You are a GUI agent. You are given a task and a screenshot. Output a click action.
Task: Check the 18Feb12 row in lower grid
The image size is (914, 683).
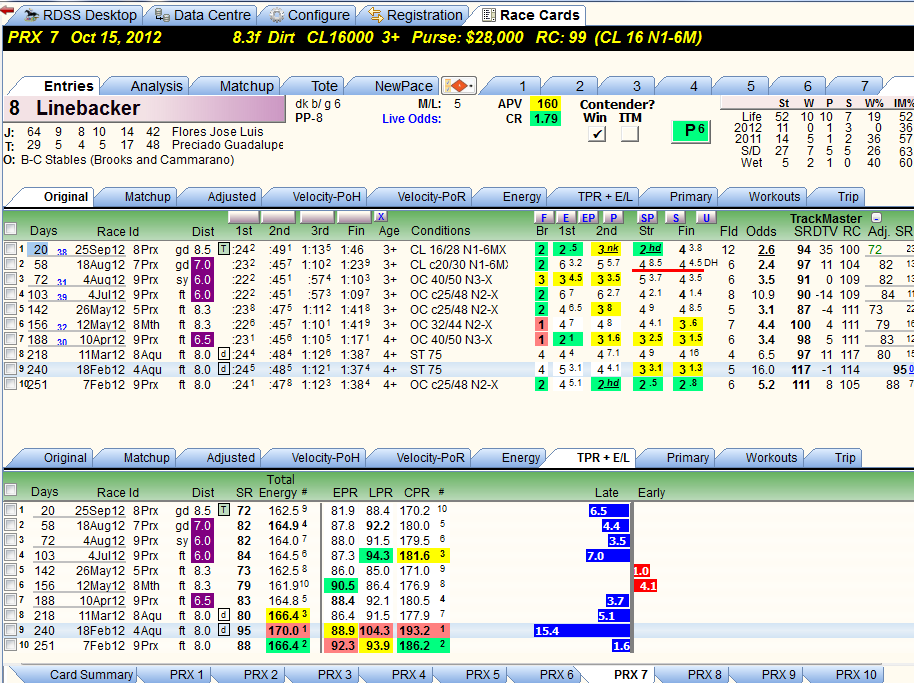pyautogui.click(x=10, y=631)
